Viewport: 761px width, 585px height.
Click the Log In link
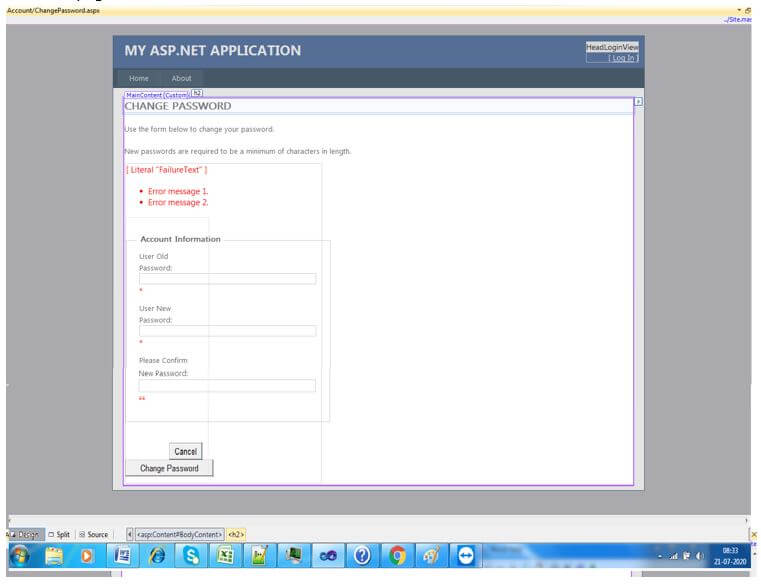(623, 58)
